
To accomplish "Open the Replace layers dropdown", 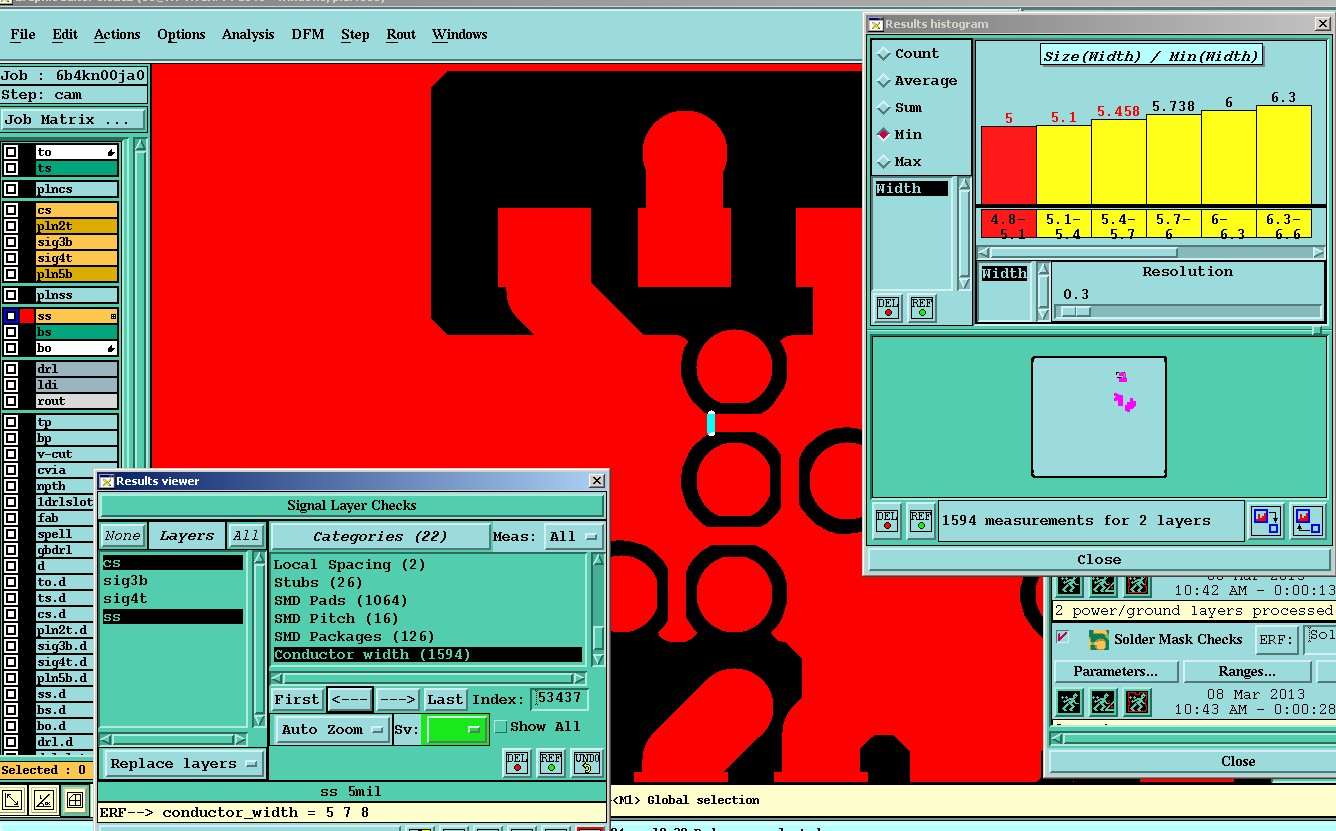I will pos(184,764).
